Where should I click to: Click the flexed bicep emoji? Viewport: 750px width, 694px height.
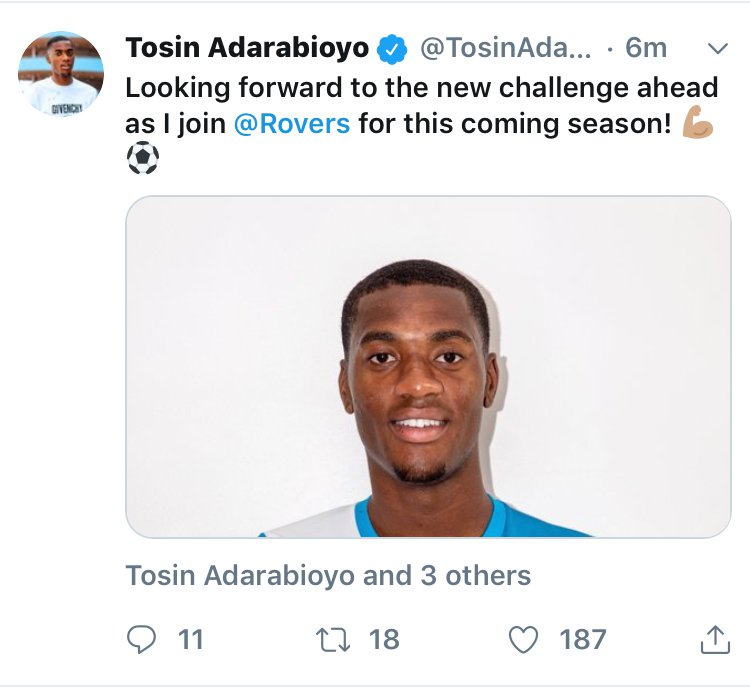point(698,122)
